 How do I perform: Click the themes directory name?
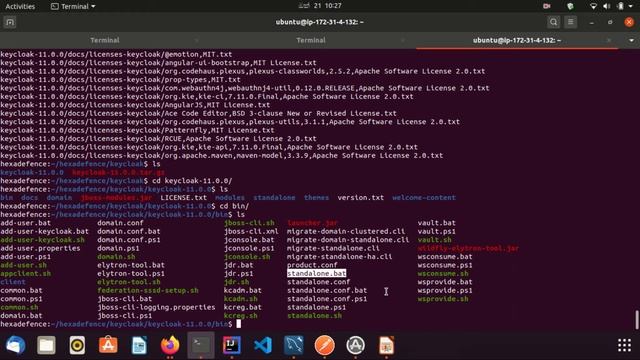[x=316, y=198]
